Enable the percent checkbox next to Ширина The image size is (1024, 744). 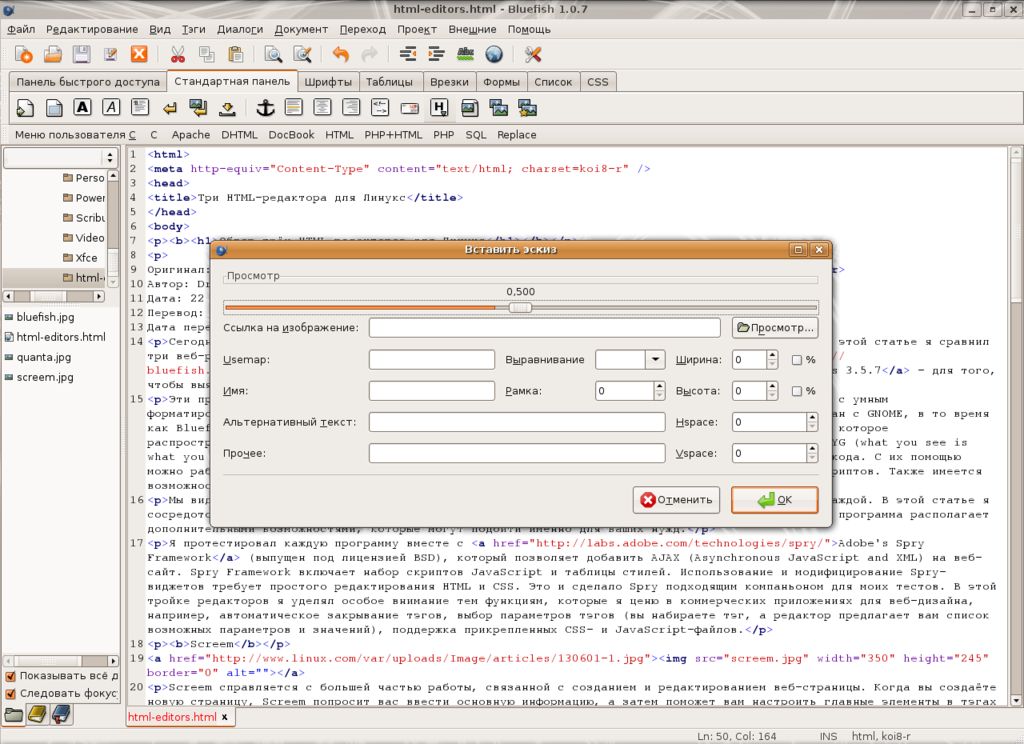point(797,360)
